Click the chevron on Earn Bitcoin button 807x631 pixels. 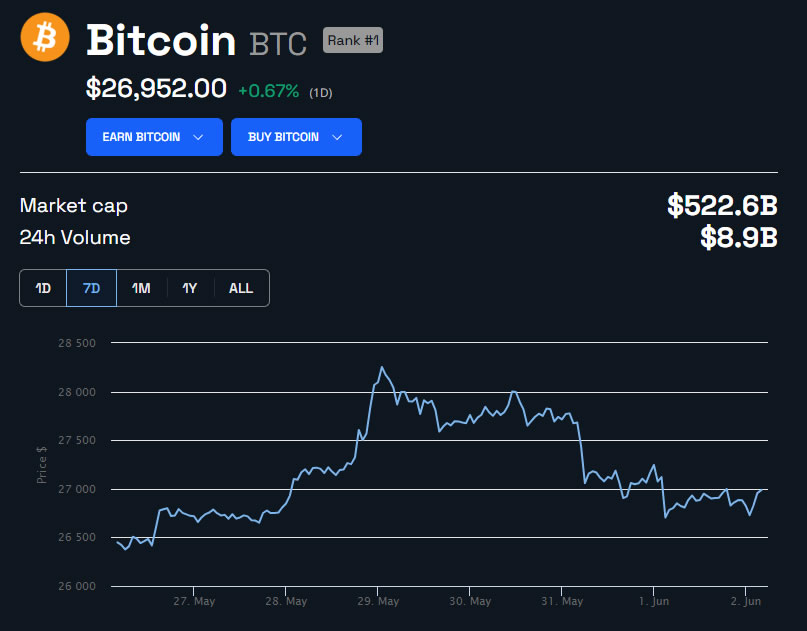point(198,137)
